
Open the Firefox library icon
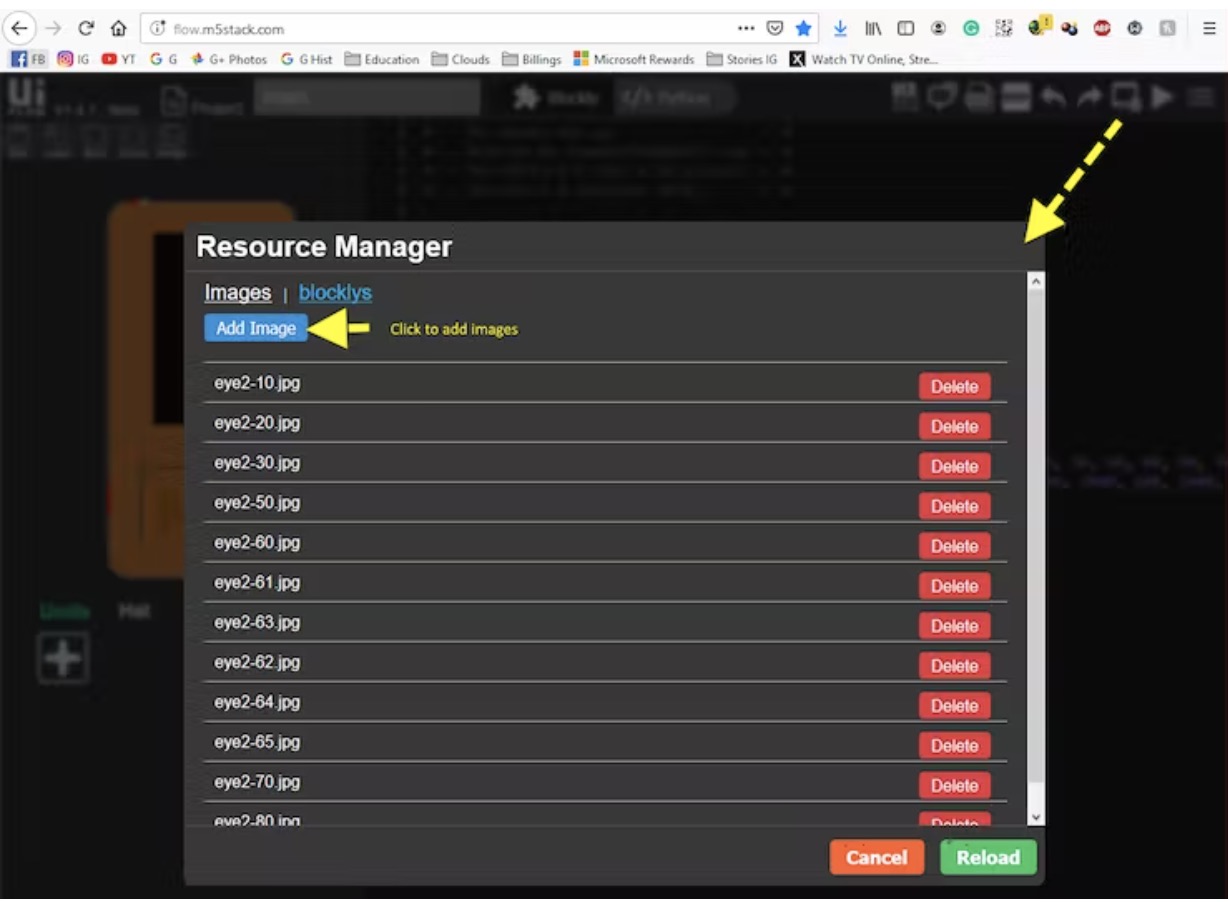click(x=873, y=29)
